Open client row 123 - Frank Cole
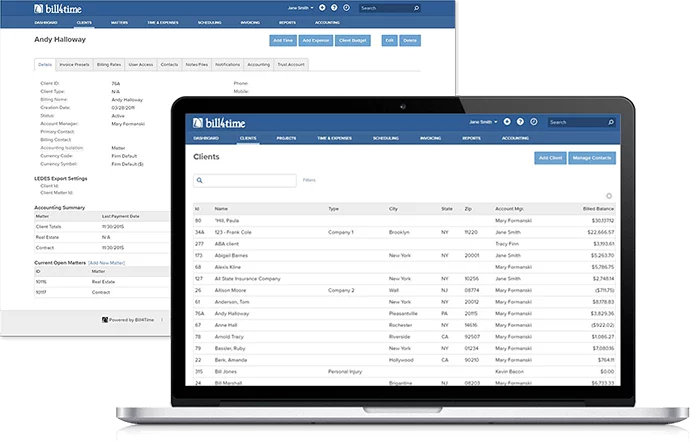Image resolution: width=700 pixels, height=441 pixels. pos(404,232)
